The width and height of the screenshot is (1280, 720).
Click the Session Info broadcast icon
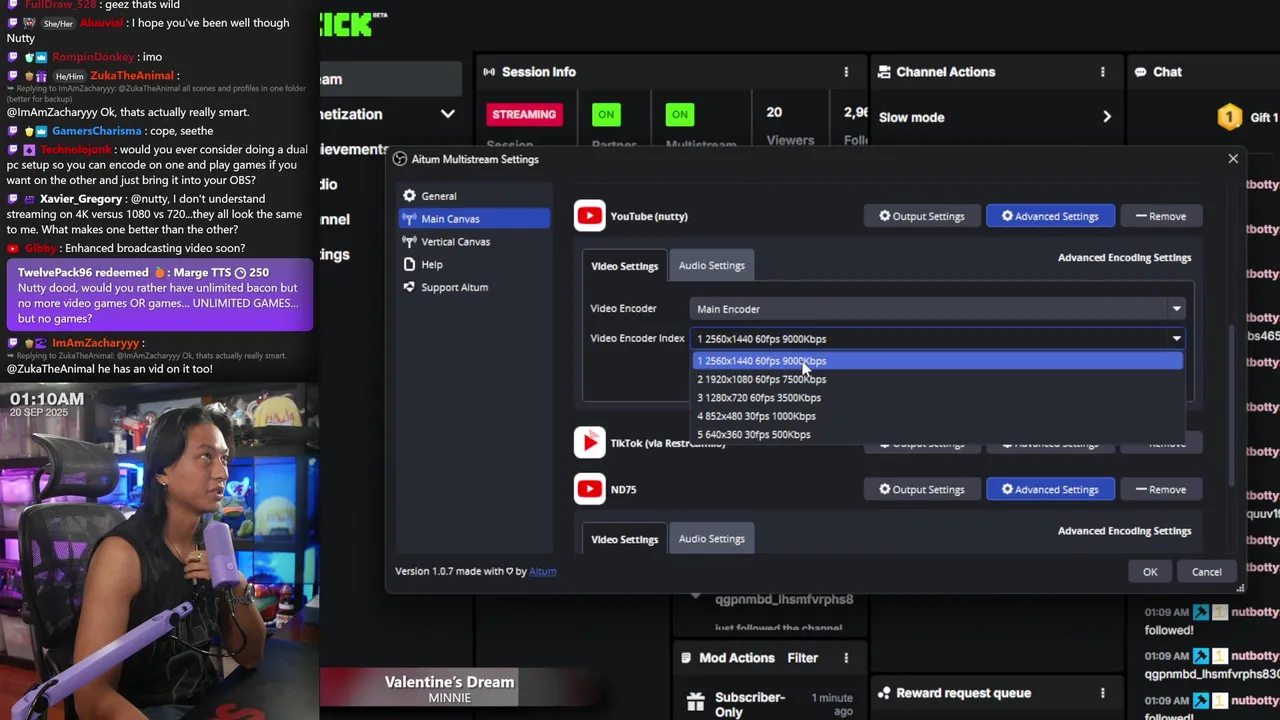pyautogui.click(x=490, y=72)
